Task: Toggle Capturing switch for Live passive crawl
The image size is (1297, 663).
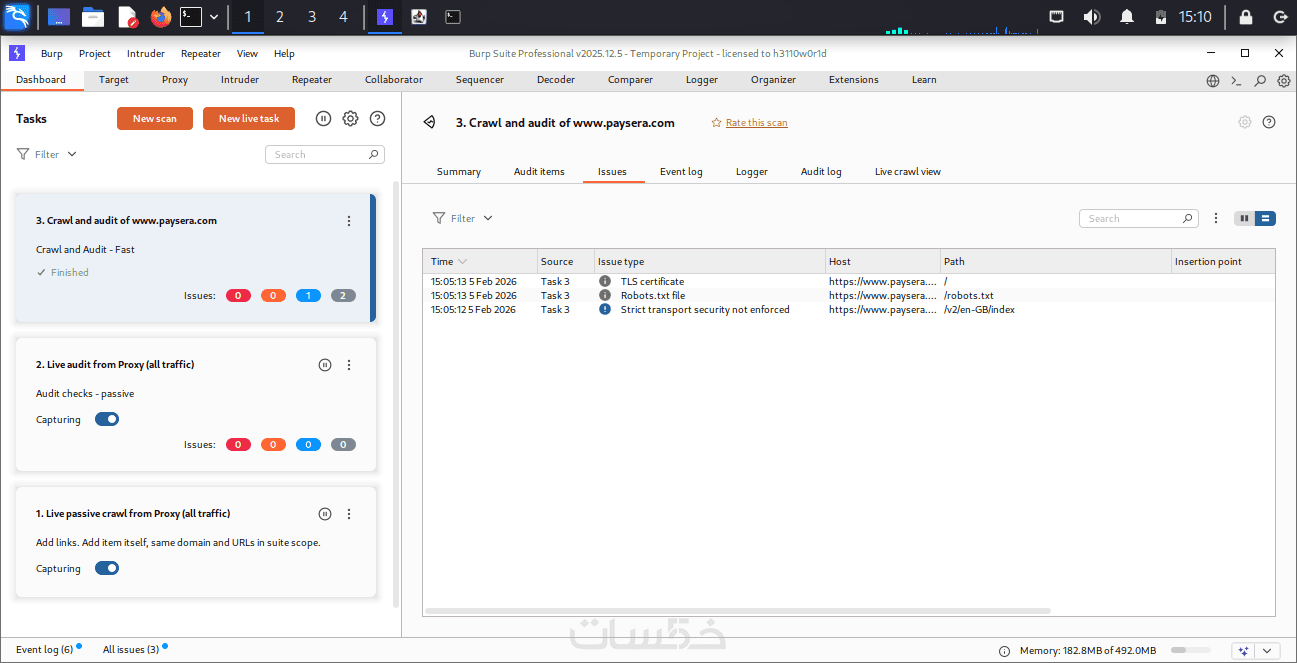Action: 107,568
